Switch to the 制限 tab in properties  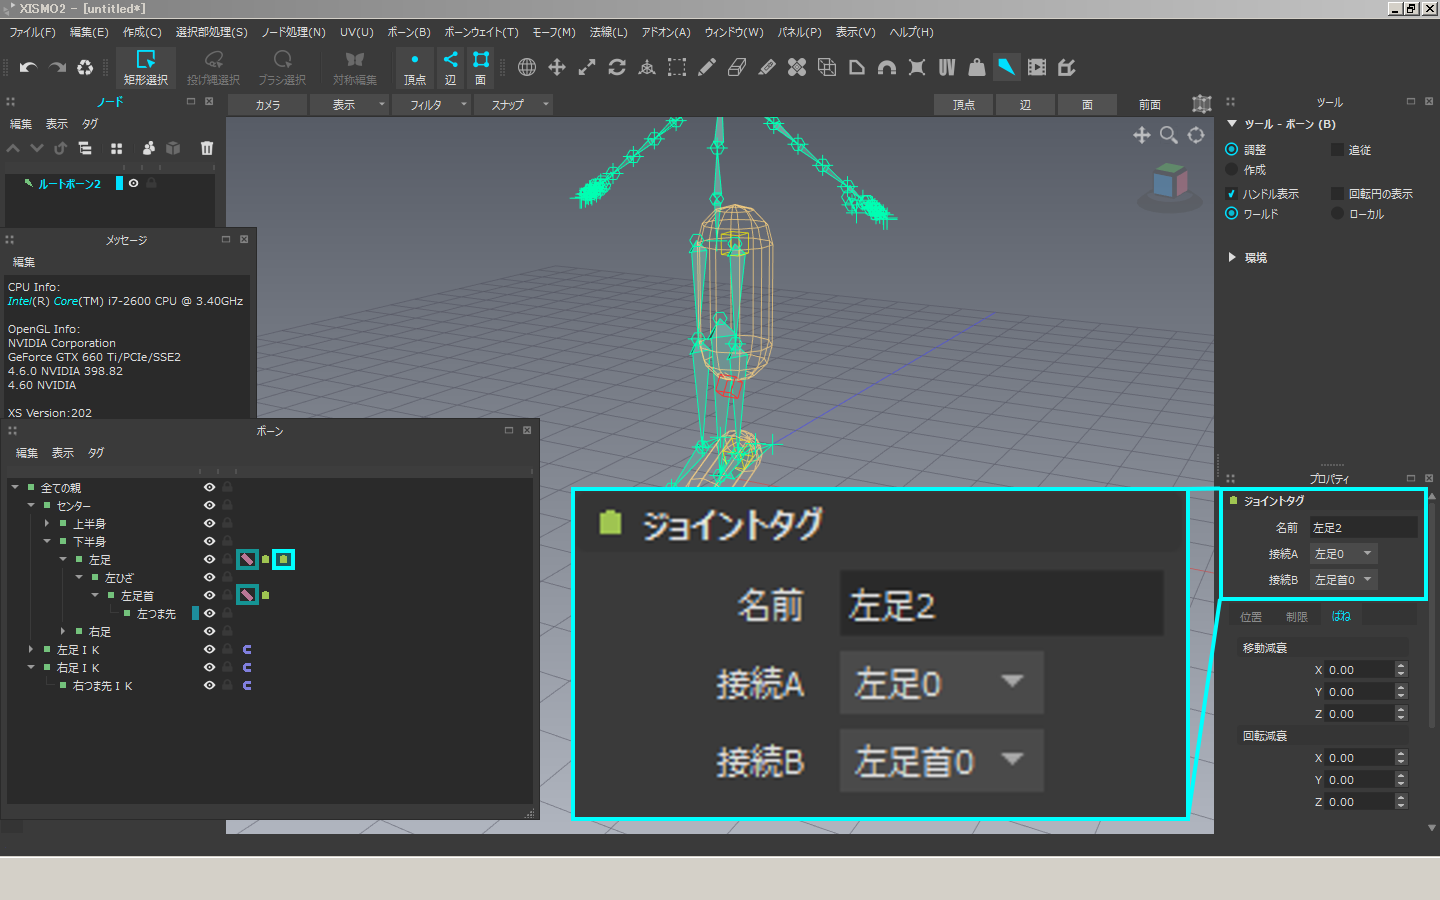(x=1297, y=616)
